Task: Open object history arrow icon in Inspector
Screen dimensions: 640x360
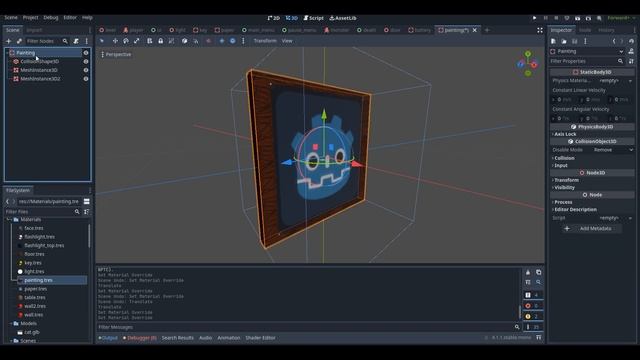Action: click(x=631, y=41)
